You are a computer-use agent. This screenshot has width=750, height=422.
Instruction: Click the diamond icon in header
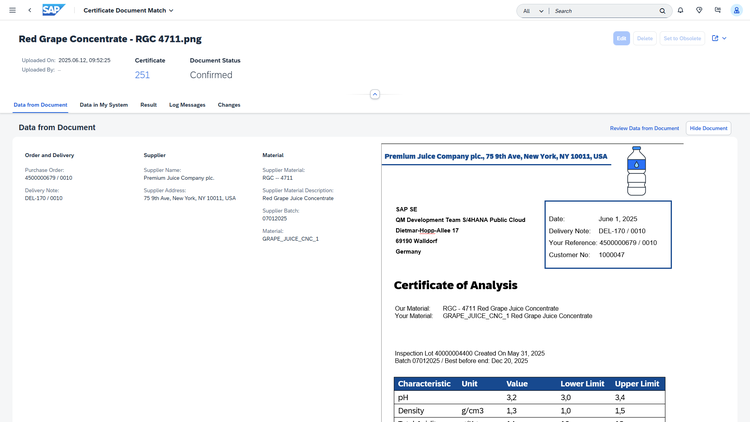tap(699, 10)
